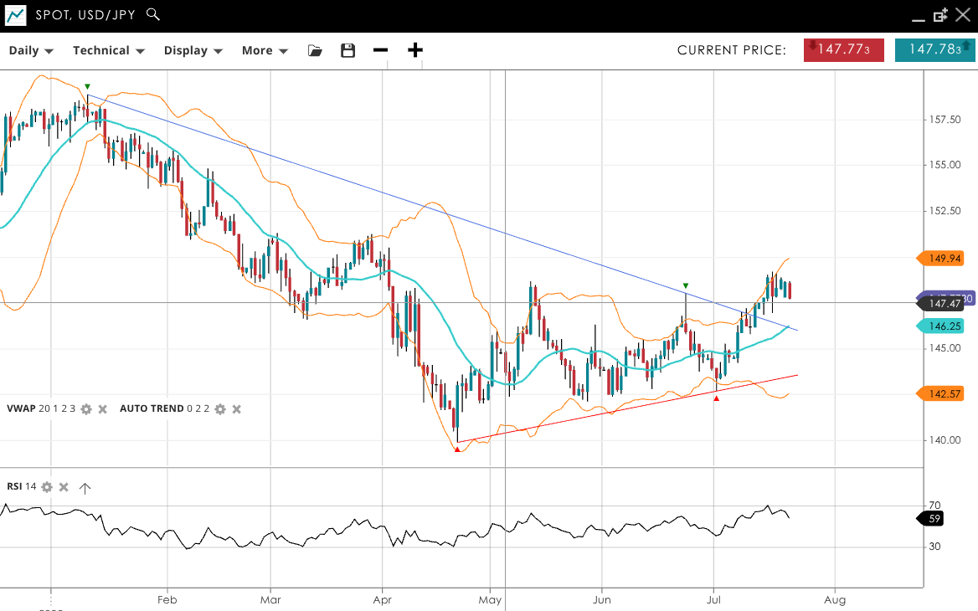Save the chart with floppy disk icon
The image size is (978, 611).
click(348, 51)
